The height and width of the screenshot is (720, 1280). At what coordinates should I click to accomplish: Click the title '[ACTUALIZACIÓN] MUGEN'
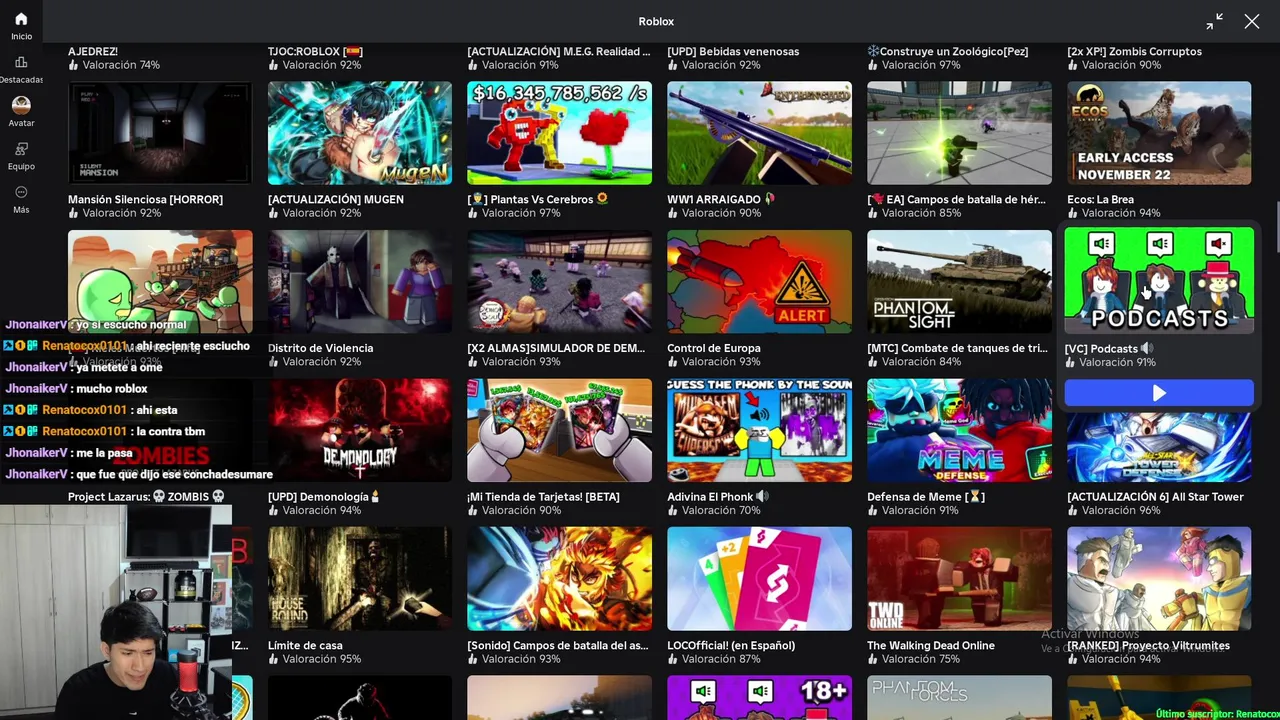[x=336, y=199]
